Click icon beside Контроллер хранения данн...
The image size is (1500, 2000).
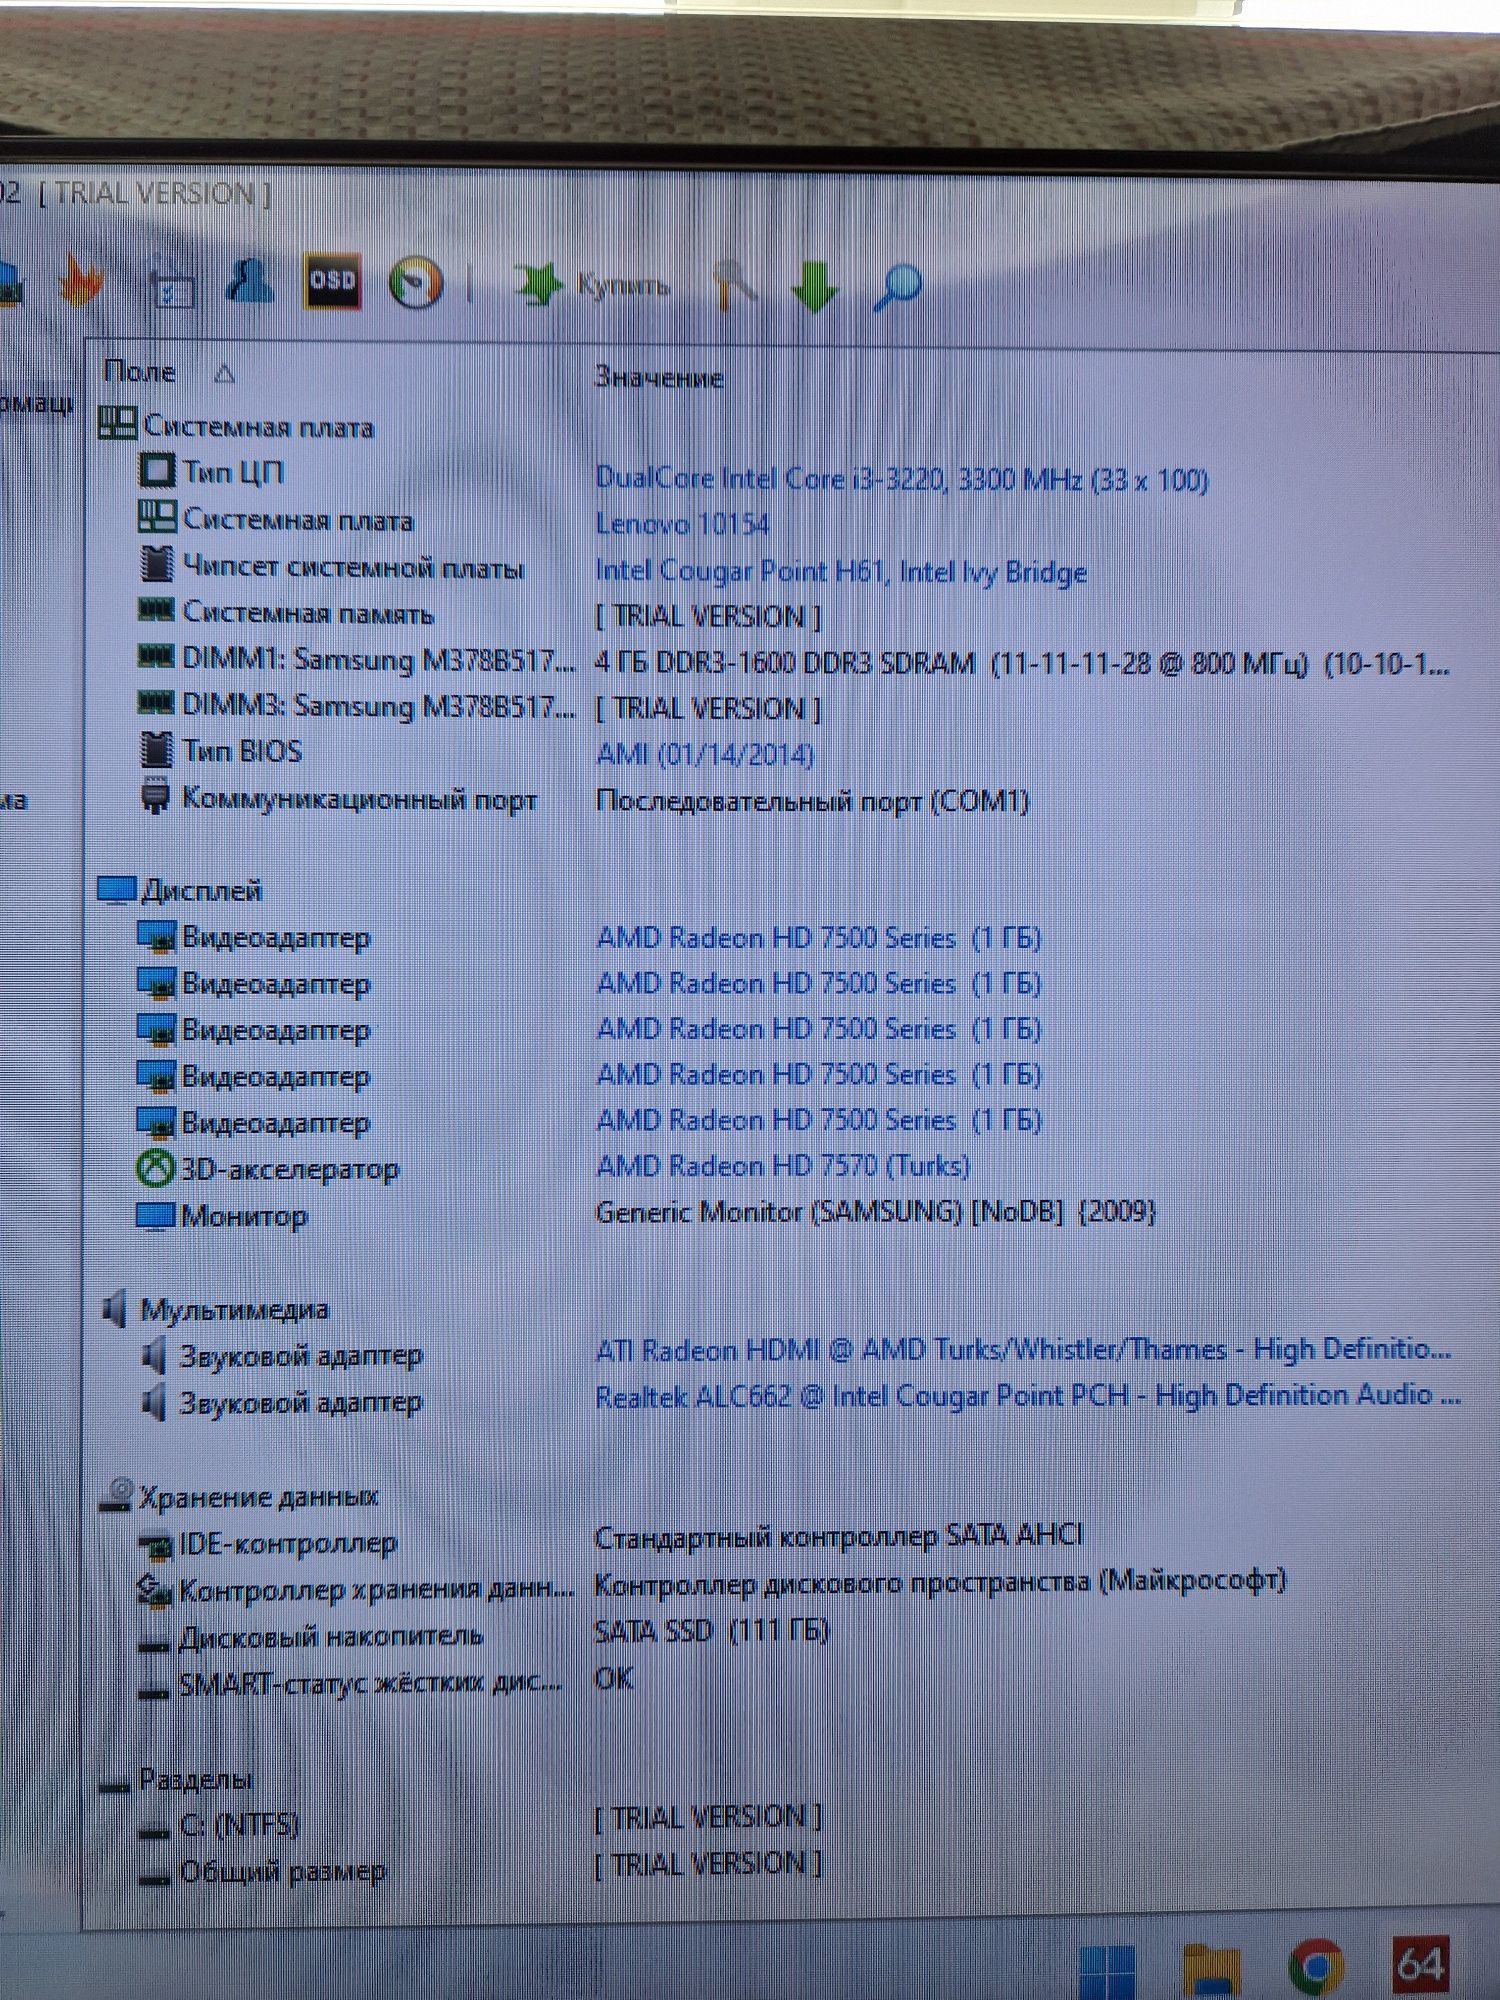coord(154,1590)
